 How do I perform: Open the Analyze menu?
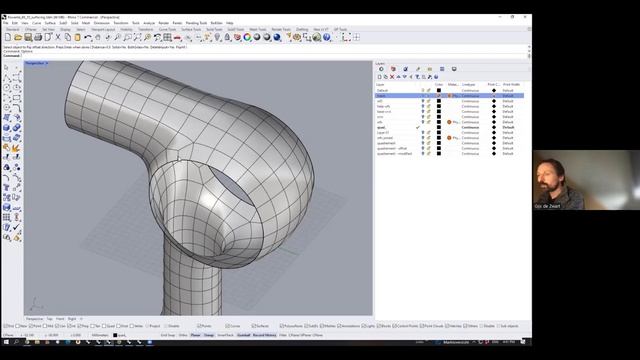coord(149,23)
